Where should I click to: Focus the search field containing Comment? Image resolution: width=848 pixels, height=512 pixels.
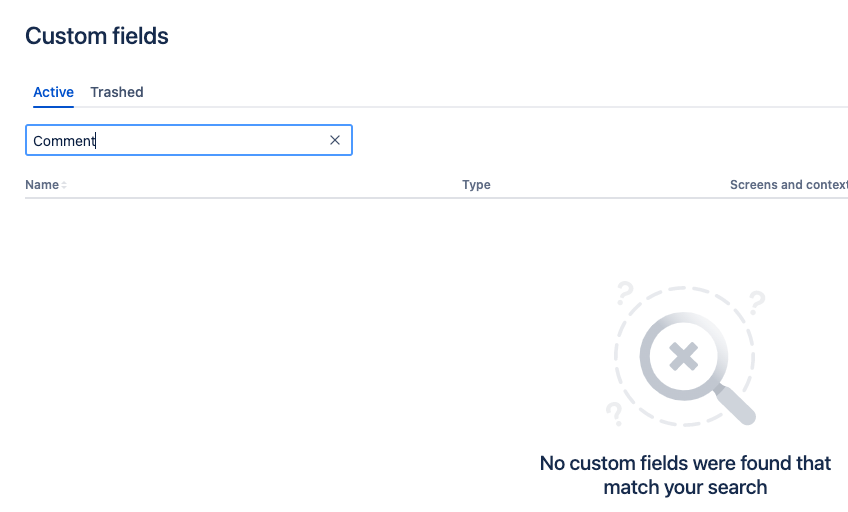tap(189, 140)
